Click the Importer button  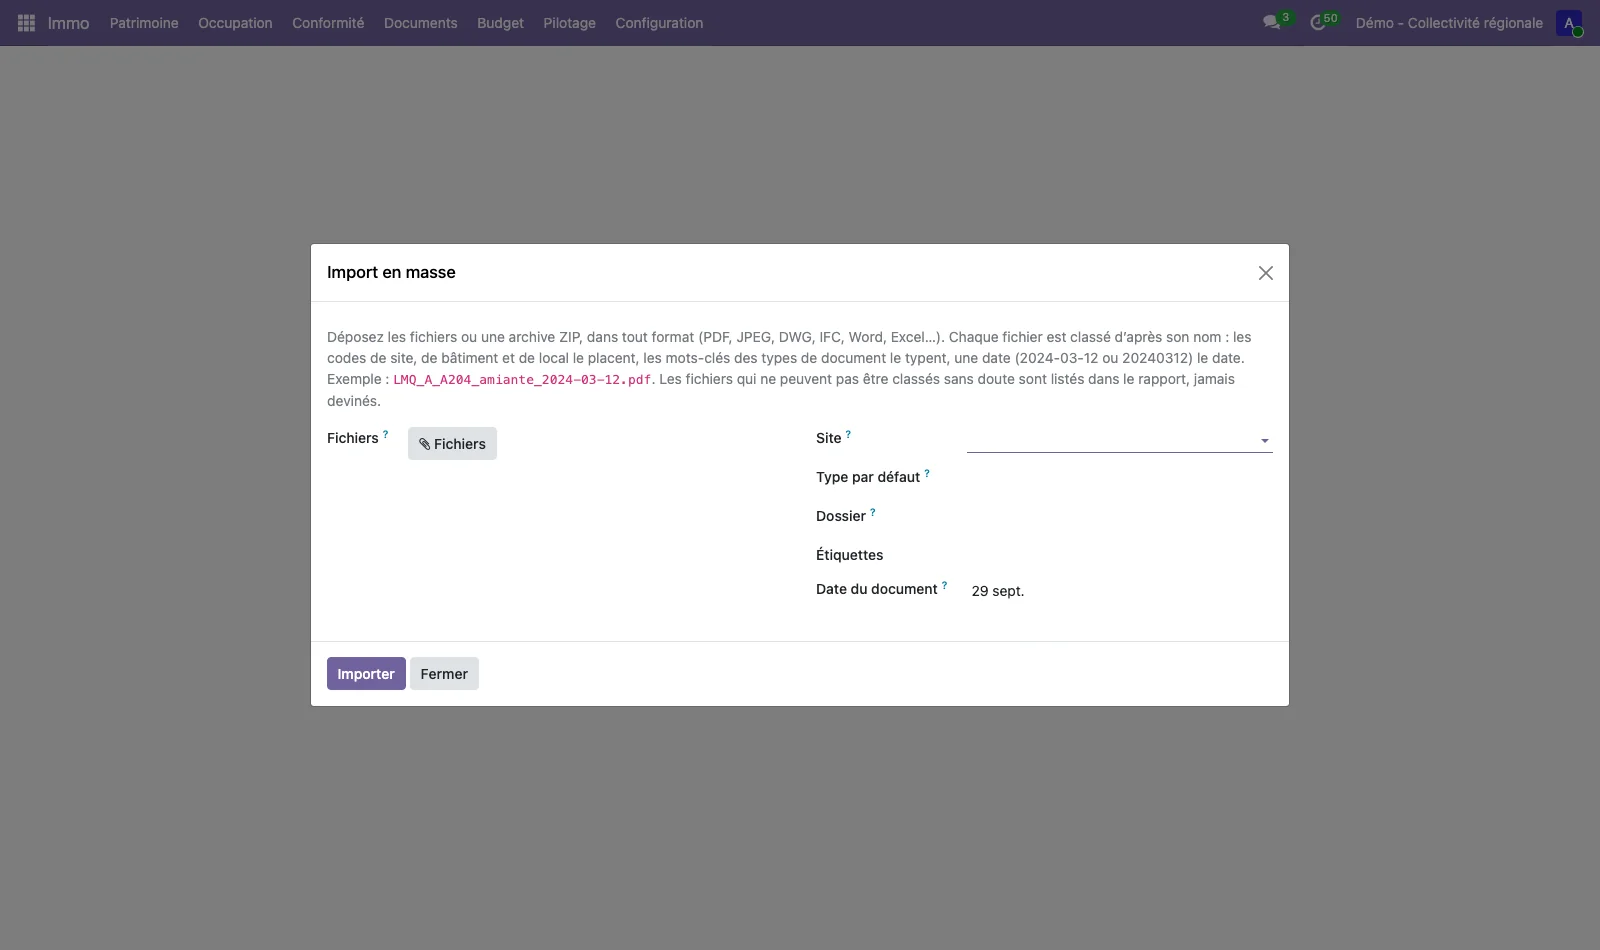[x=366, y=674]
